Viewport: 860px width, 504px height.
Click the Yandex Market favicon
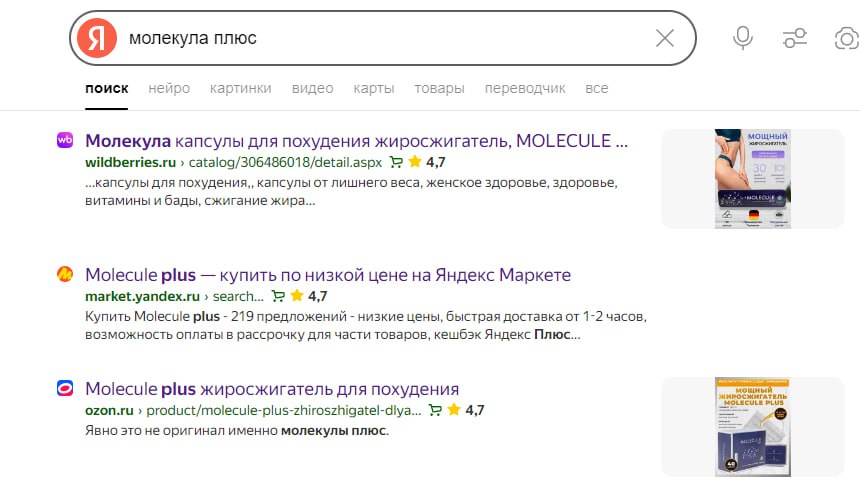[65, 274]
